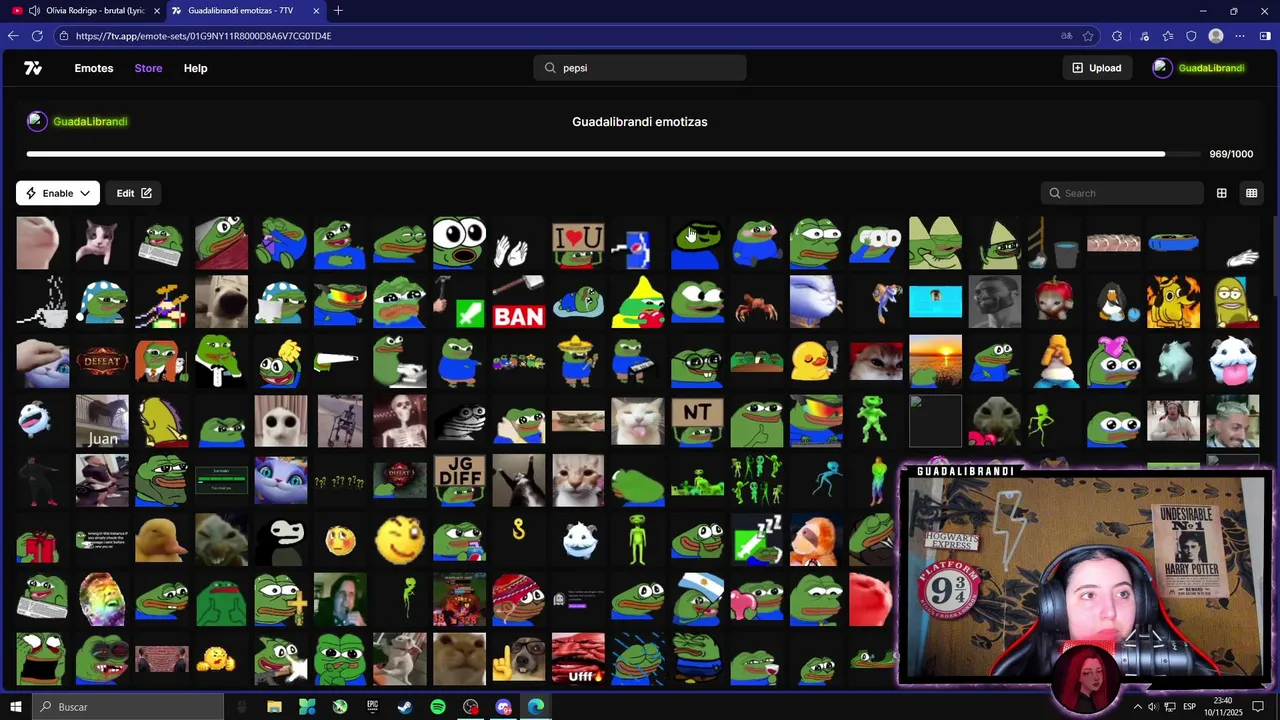
Task: Focus the top search box containing pepsi
Action: [640, 68]
